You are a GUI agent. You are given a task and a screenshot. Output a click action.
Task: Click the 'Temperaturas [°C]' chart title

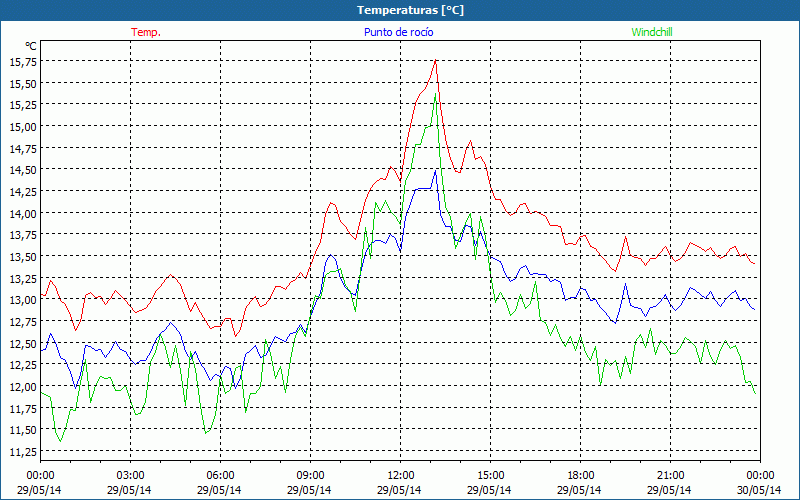click(x=411, y=10)
